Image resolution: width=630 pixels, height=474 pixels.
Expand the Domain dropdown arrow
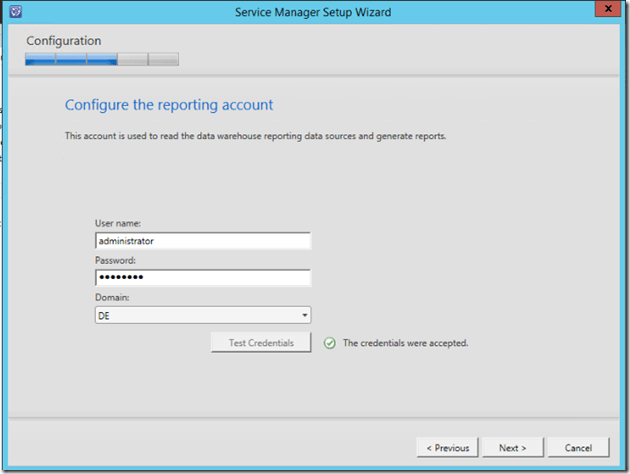(303, 315)
